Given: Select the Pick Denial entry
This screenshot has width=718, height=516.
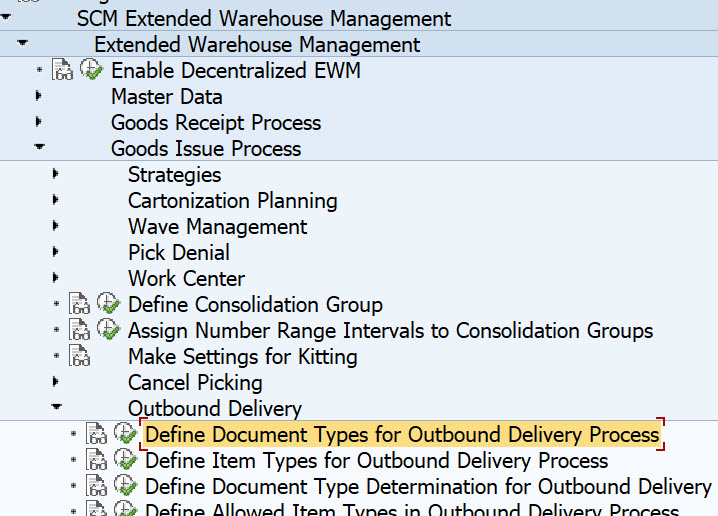Looking at the screenshot, I should pyautogui.click(x=178, y=253).
